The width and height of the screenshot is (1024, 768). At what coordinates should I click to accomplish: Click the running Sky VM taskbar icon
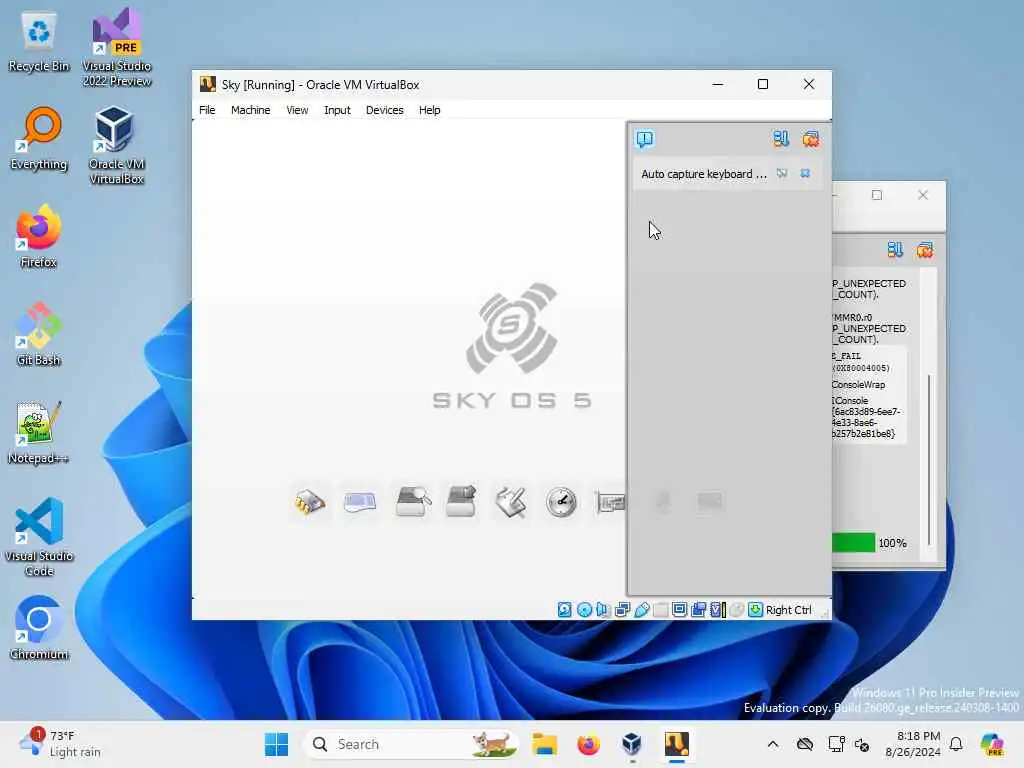tap(677, 744)
